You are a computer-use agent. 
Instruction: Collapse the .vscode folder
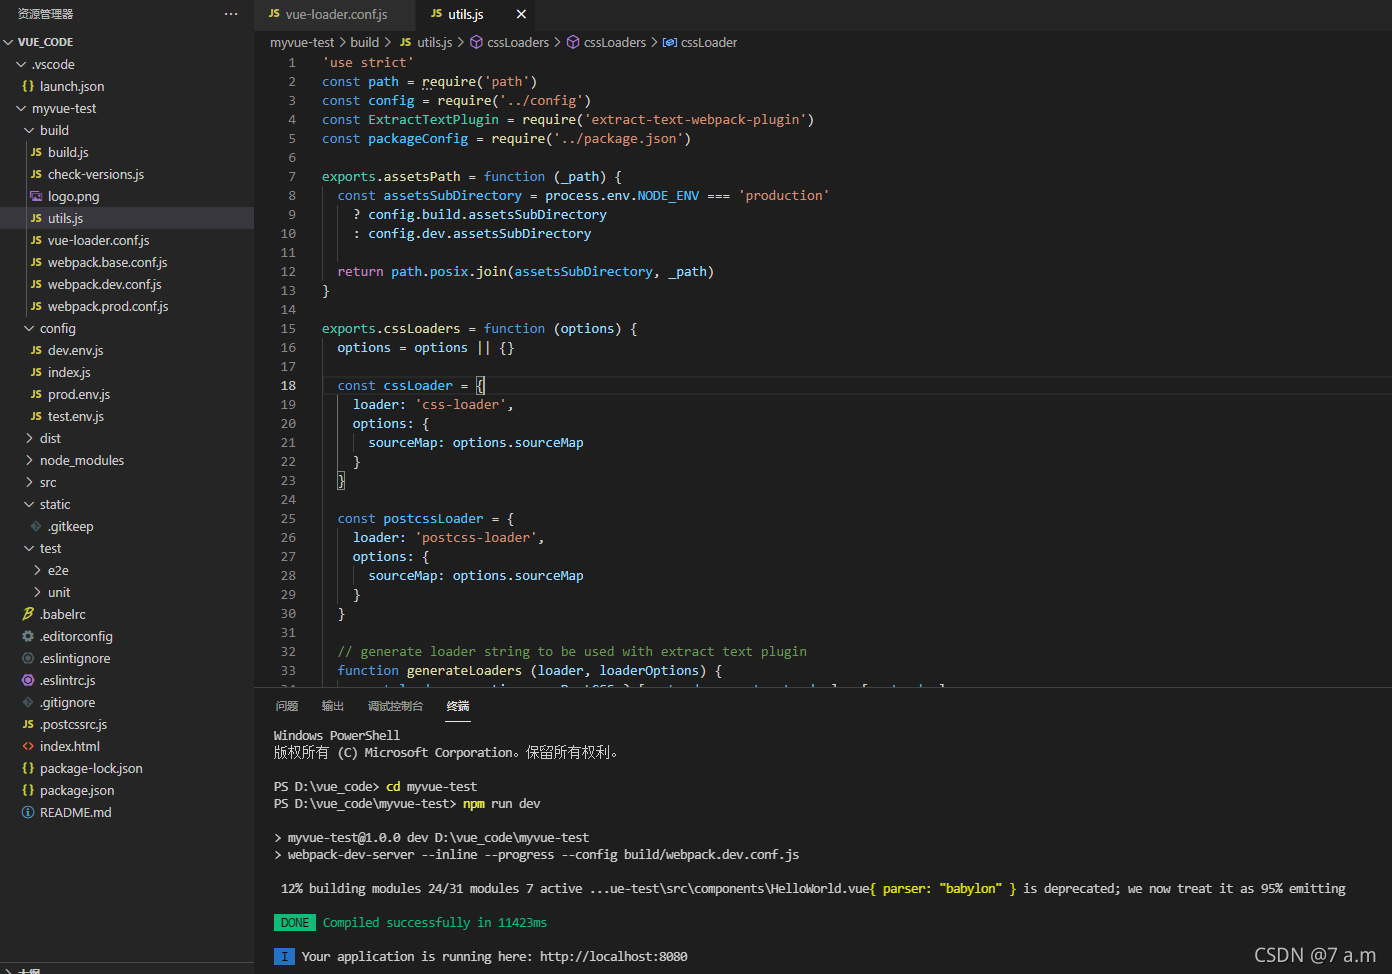pyautogui.click(x=21, y=64)
